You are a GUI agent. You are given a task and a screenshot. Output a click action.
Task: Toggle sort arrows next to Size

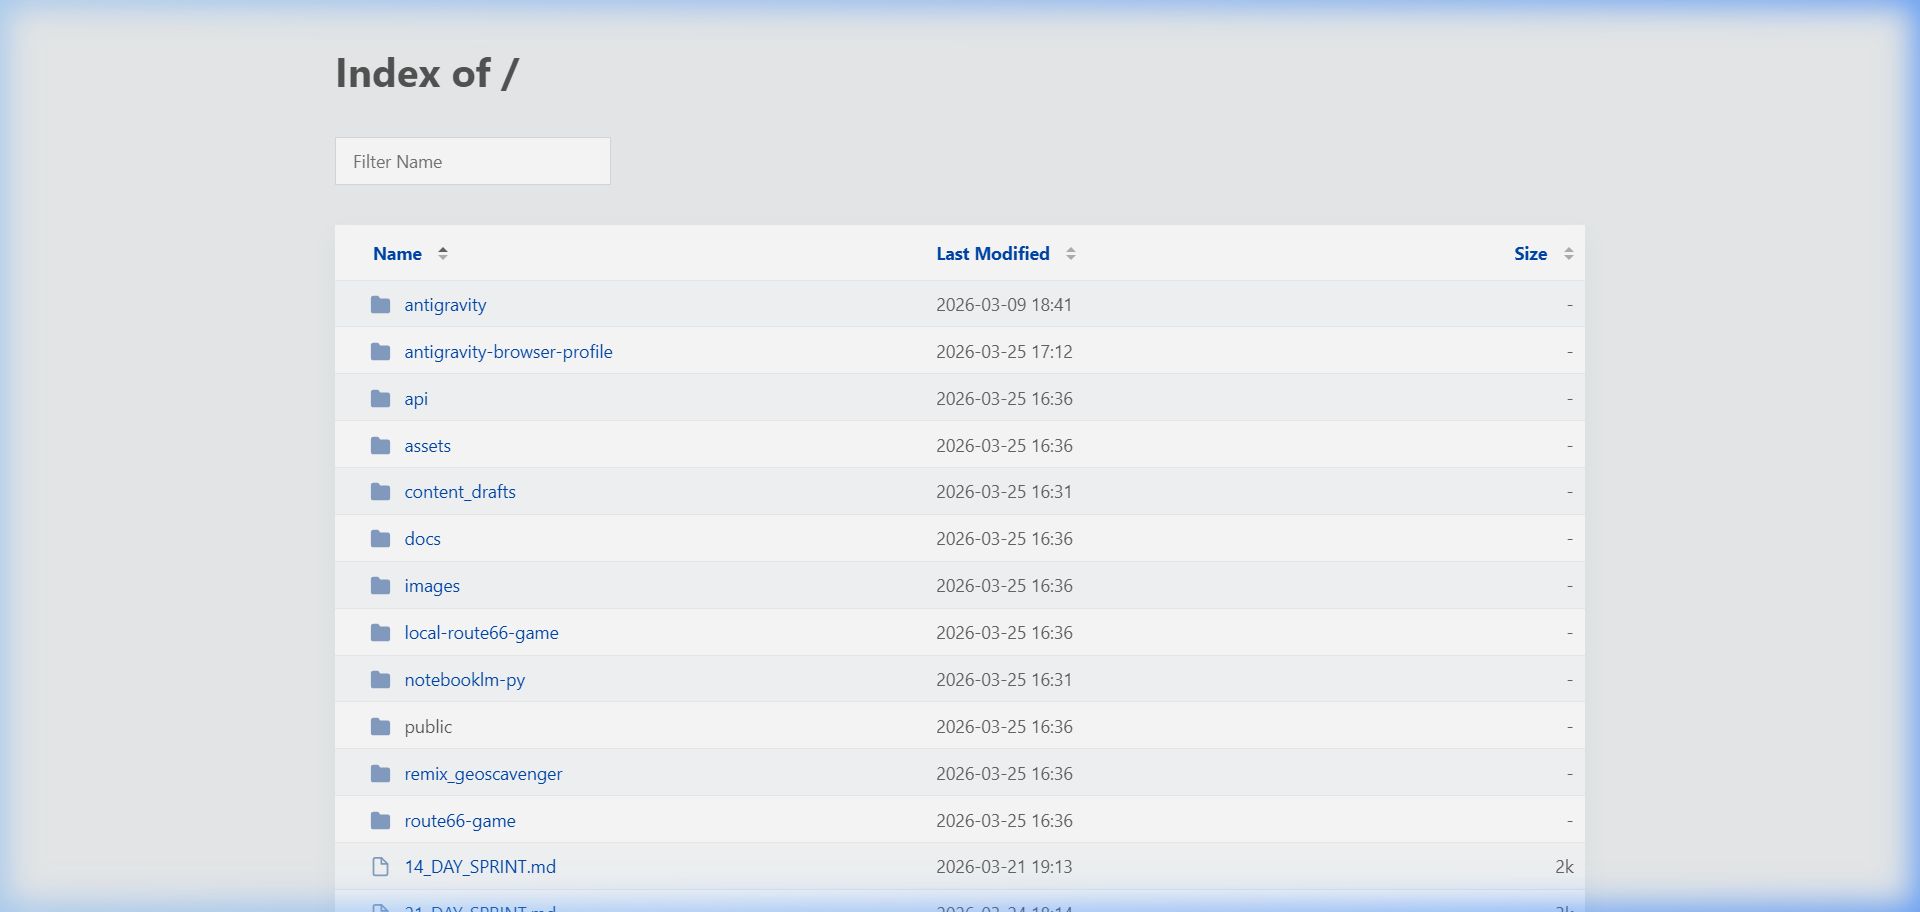pyautogui.click(x=1568, y=254)
